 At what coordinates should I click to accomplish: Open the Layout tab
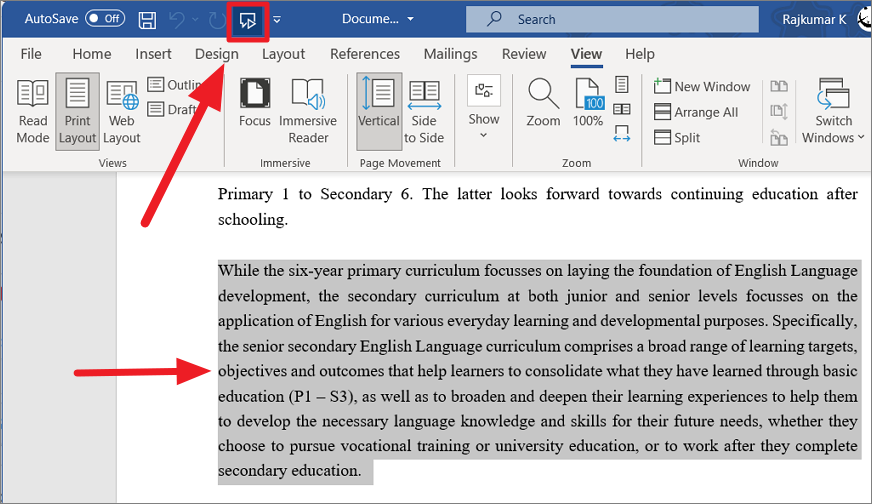click(x=284, y=54)
